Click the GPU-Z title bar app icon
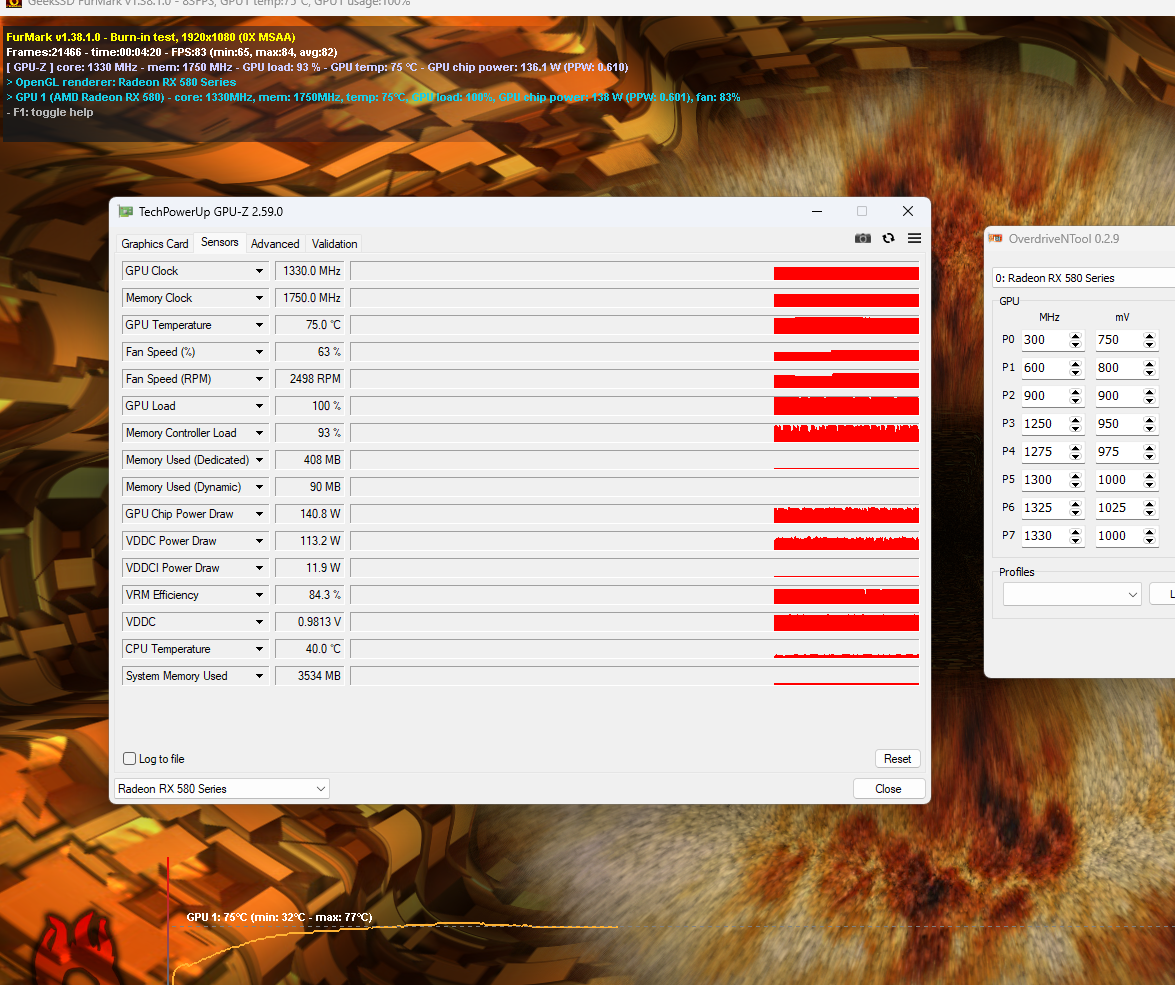 point(126,211)
